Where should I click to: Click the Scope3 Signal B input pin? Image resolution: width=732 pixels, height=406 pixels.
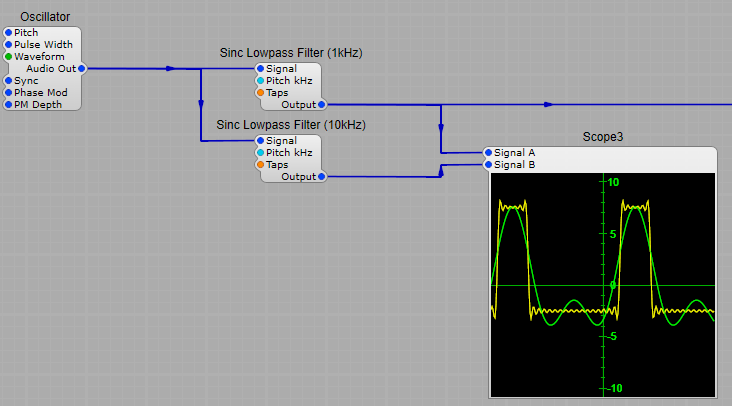489,165
